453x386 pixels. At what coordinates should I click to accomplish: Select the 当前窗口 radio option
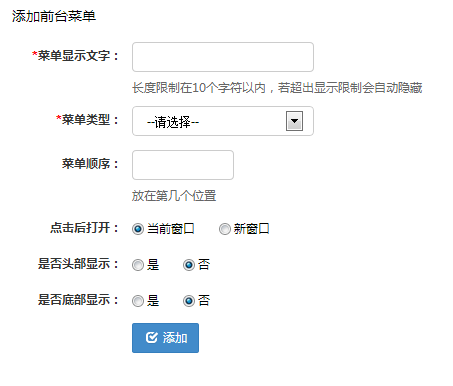[x=138, y=229]
